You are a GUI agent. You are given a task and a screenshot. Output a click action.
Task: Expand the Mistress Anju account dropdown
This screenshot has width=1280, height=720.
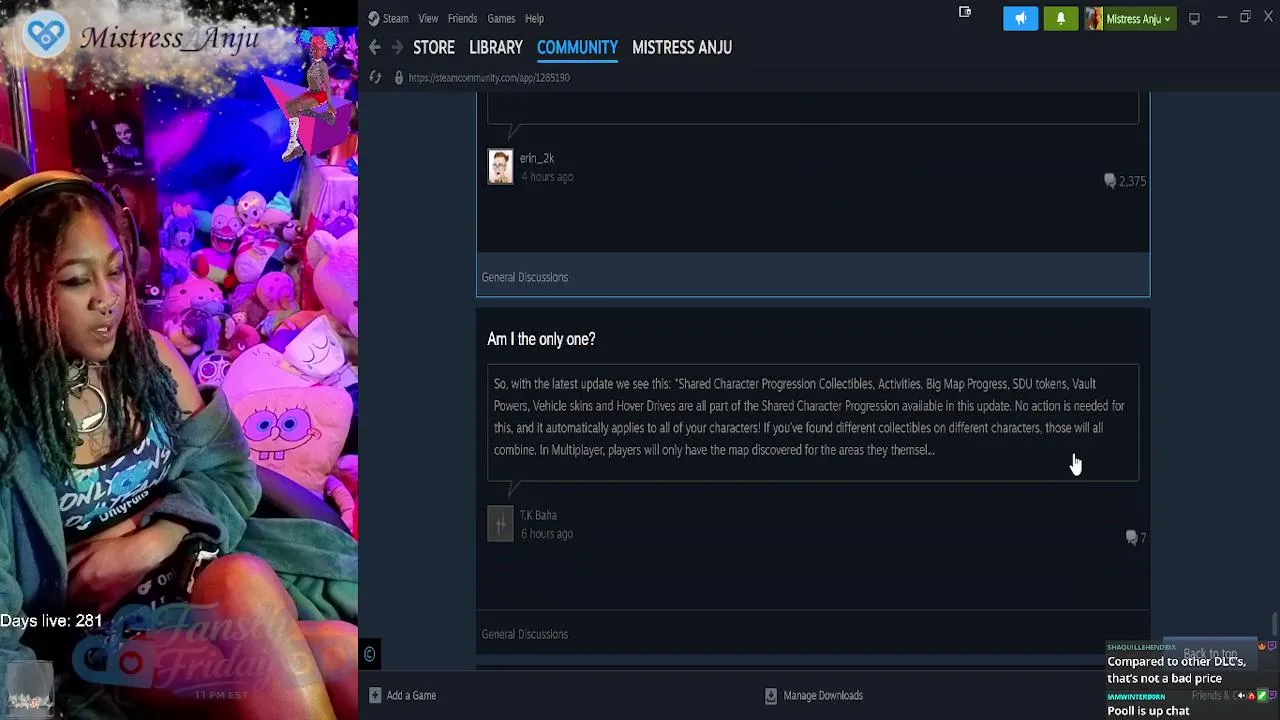click(x=1138, y=18)
